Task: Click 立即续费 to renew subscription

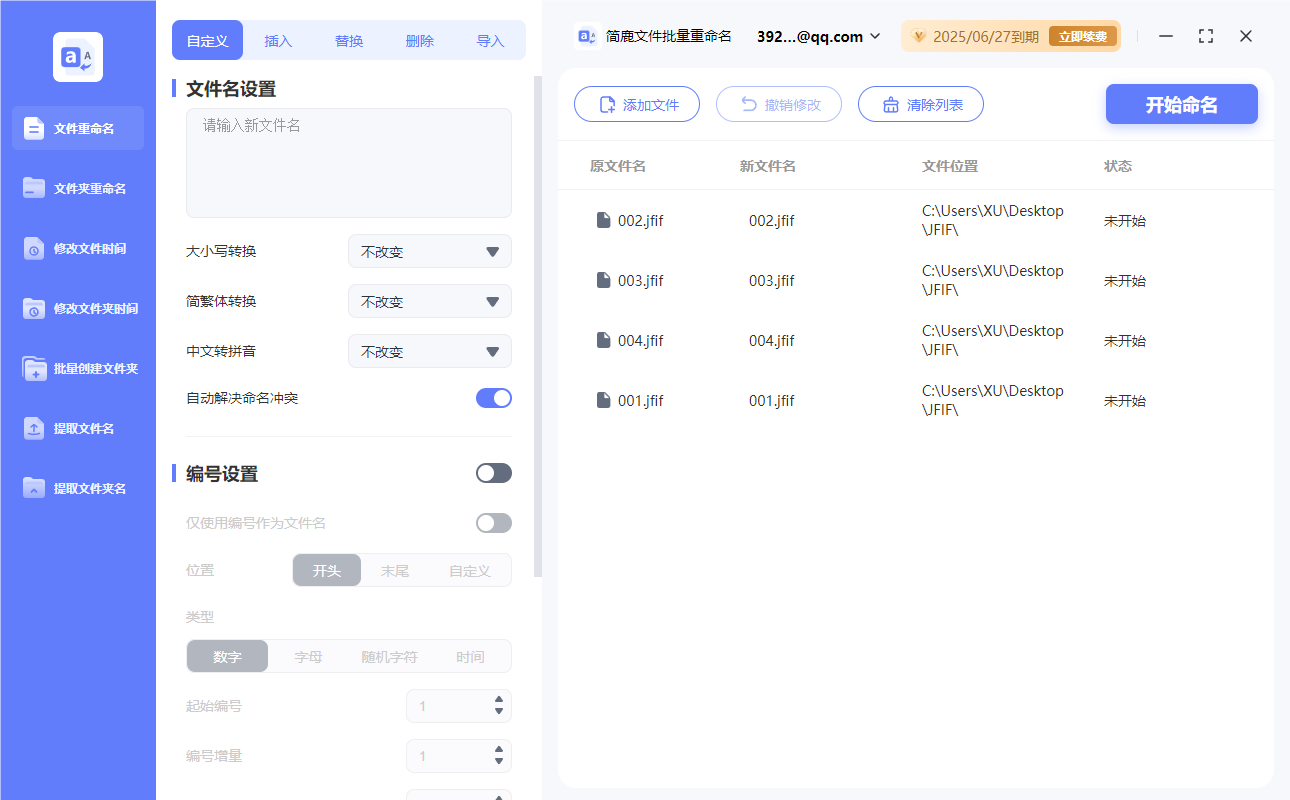Action: pyautogui.click(x=1083, y=36)
